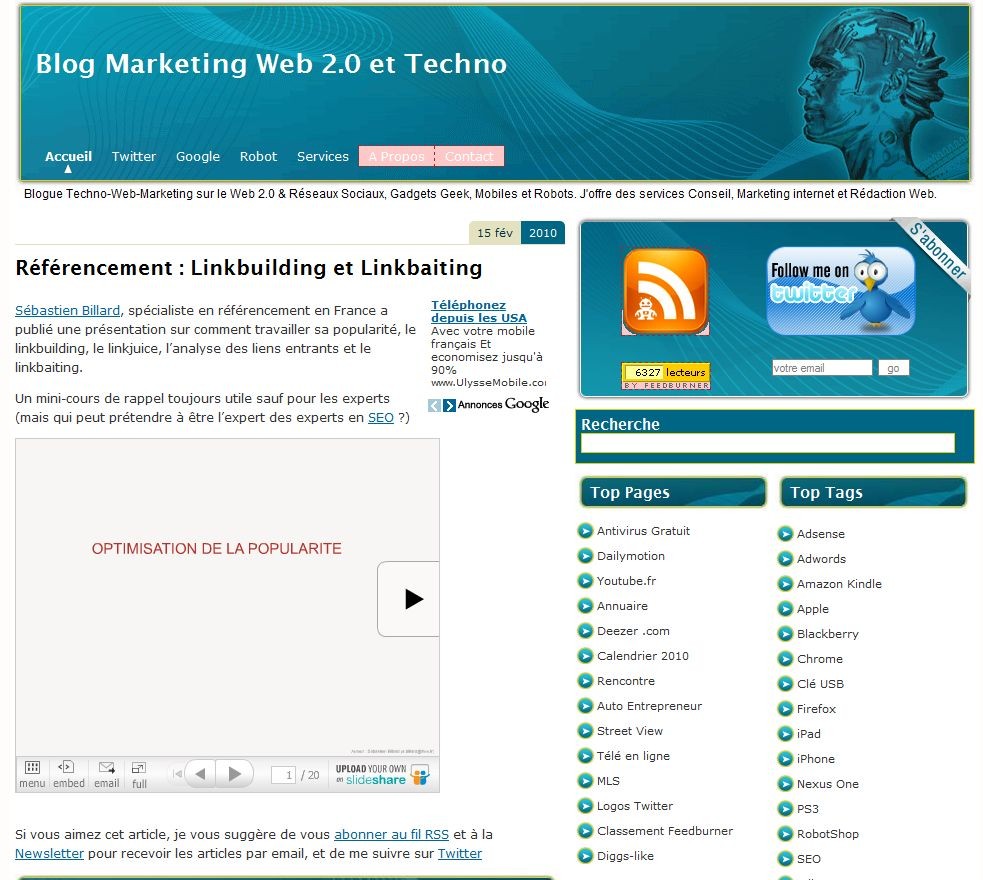Open the Feedburner 6327 lecteurs counter badge
Viewport: 983px width, 880px height.
pos(666,376)
